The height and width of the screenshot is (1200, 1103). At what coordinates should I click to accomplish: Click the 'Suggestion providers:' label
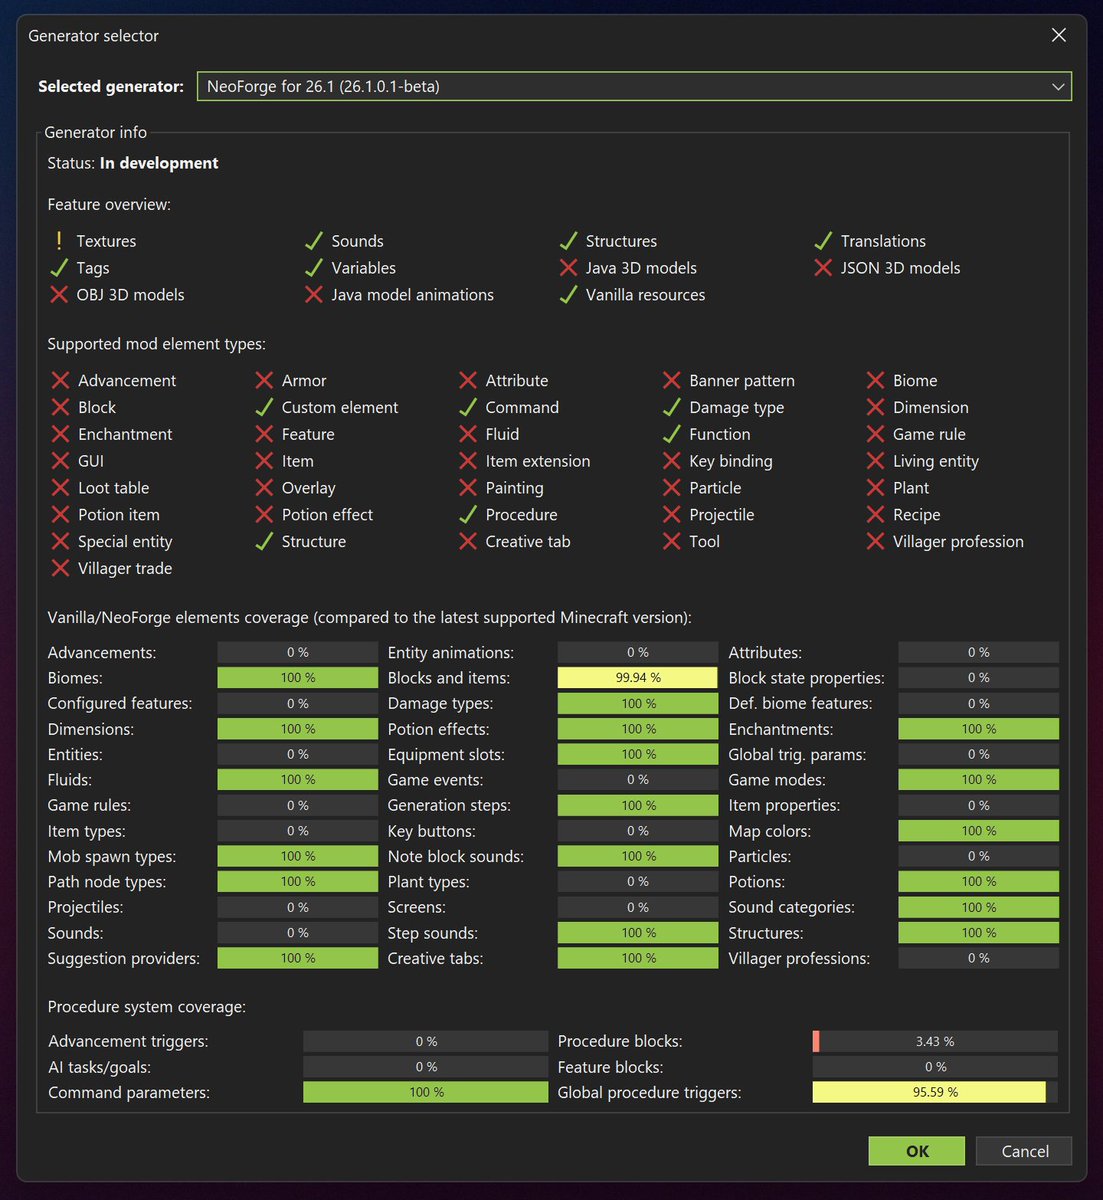tap(124, 958)
